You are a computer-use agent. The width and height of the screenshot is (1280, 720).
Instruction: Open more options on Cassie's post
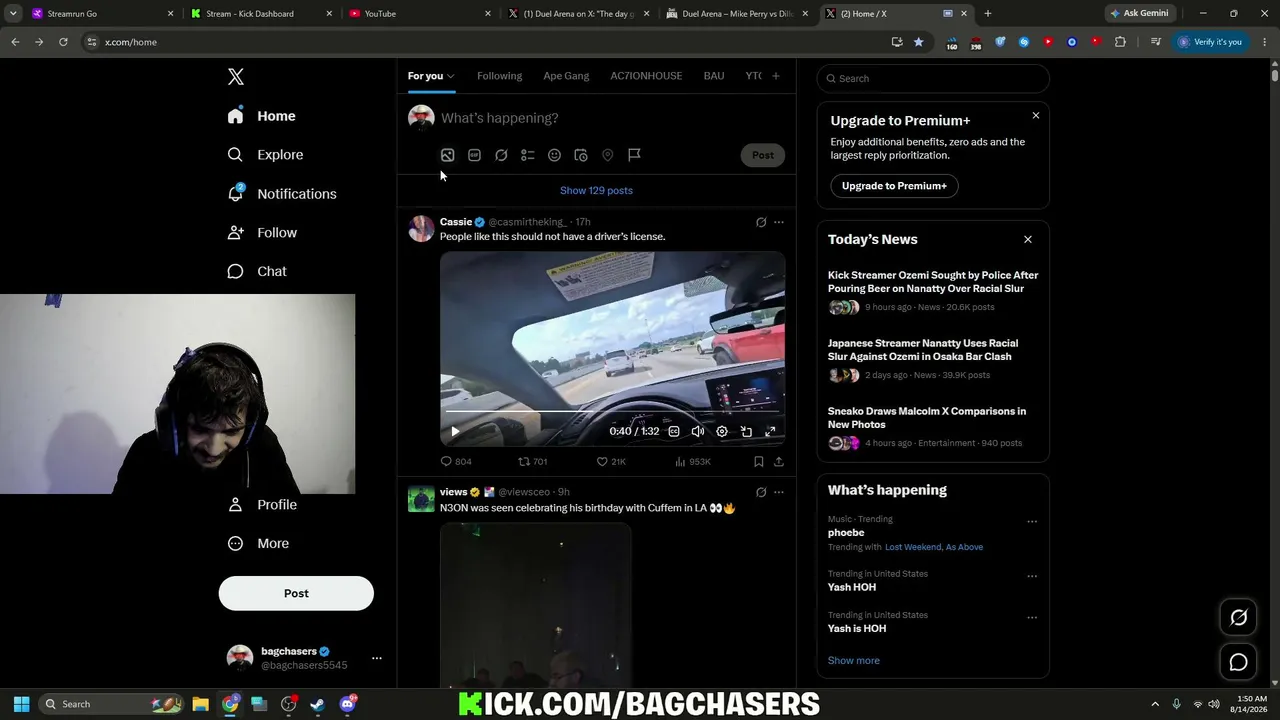tap(779, 222)
